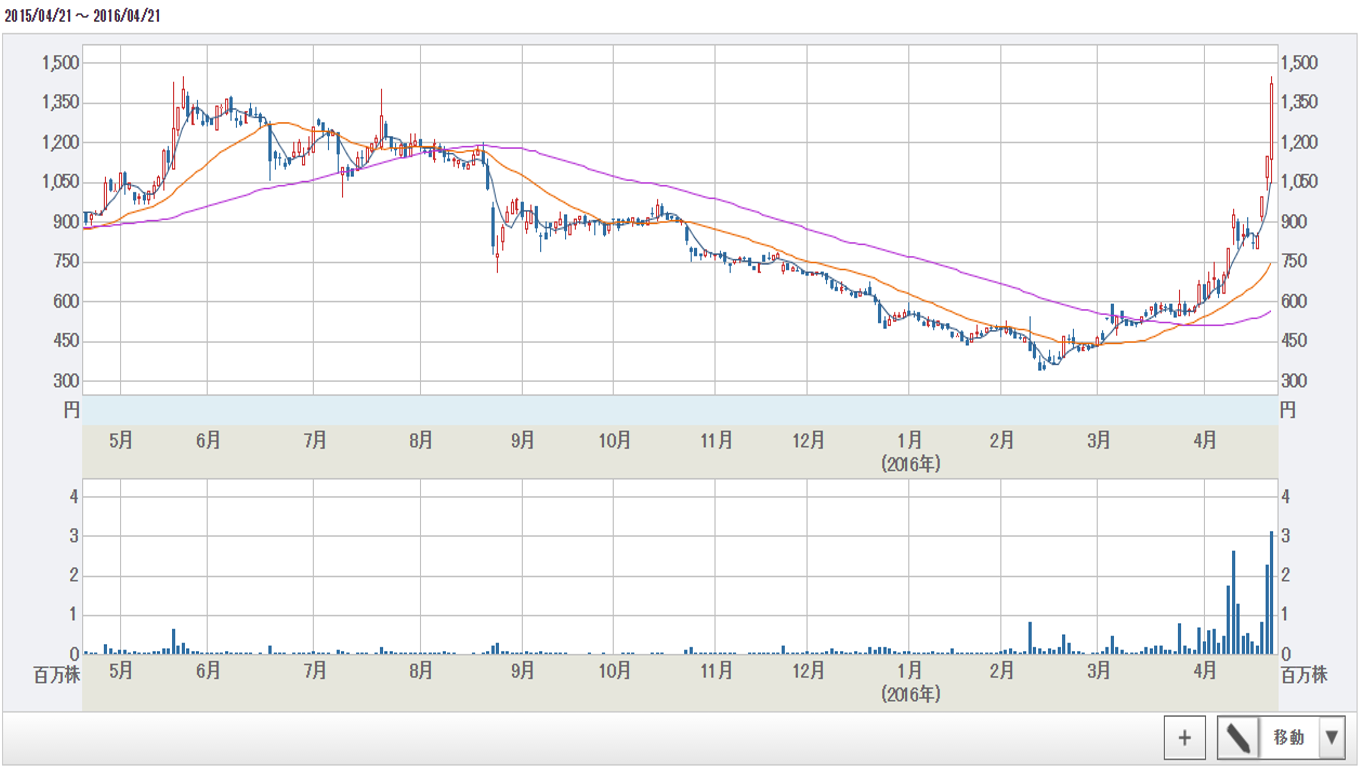Image resolution: width=1363 pixels, height=768 pixels.
Task: Select the pencil drawing tool
Action: 1238,738
